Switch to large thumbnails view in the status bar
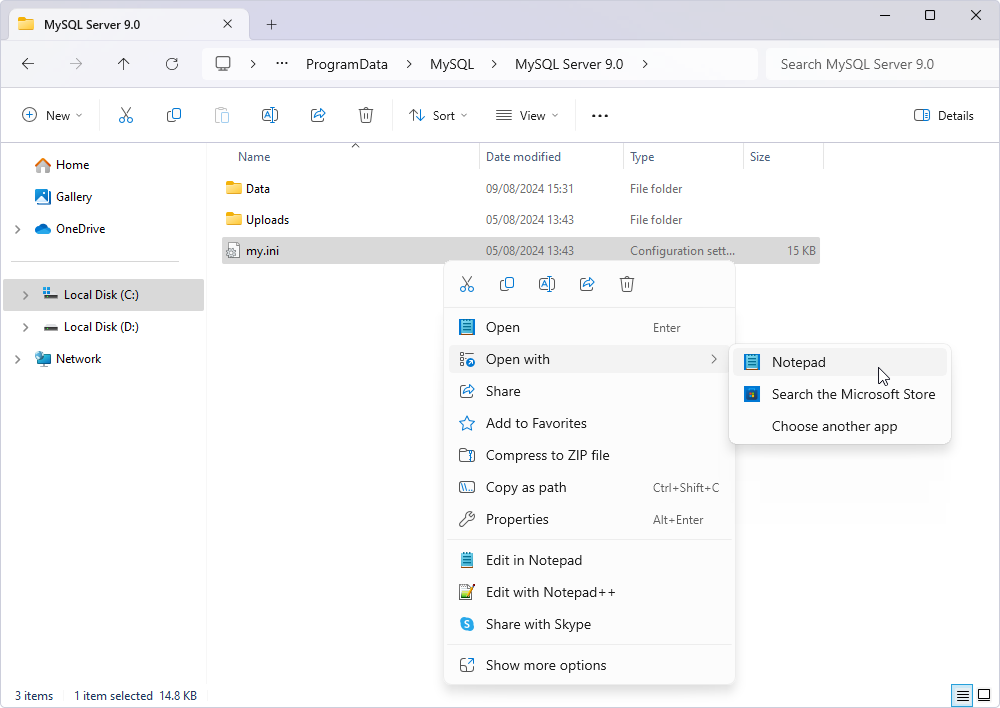The width and height of the screenshot is (1000, 708). (x=984, y=695)
